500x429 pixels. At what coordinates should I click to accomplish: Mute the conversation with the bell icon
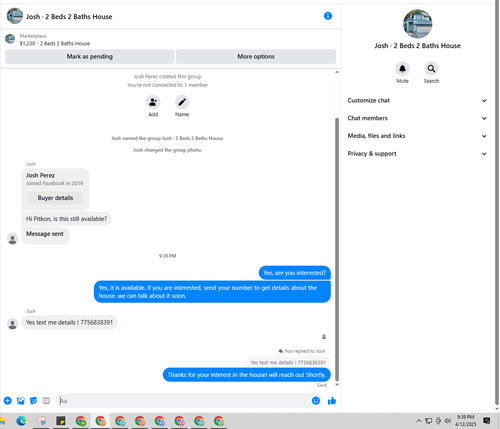point(402,69)
